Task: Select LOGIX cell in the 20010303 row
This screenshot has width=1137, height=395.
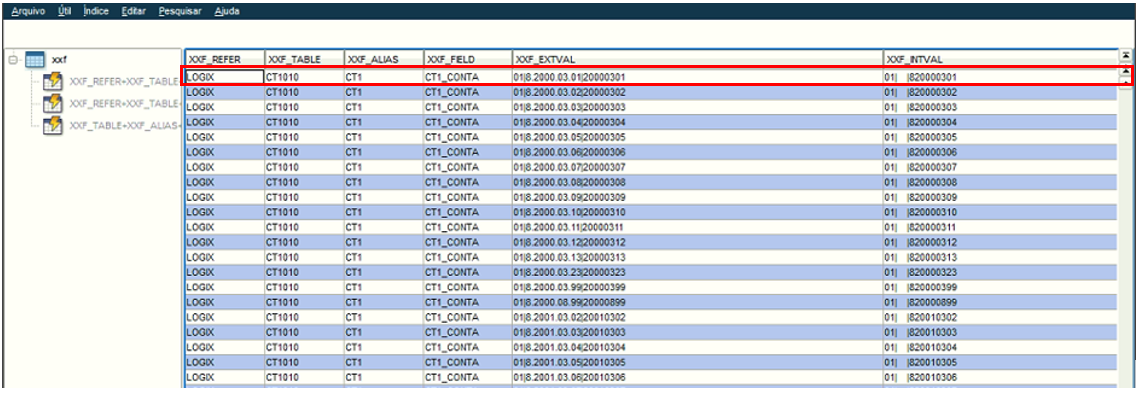Action: (x=225, y=332)
